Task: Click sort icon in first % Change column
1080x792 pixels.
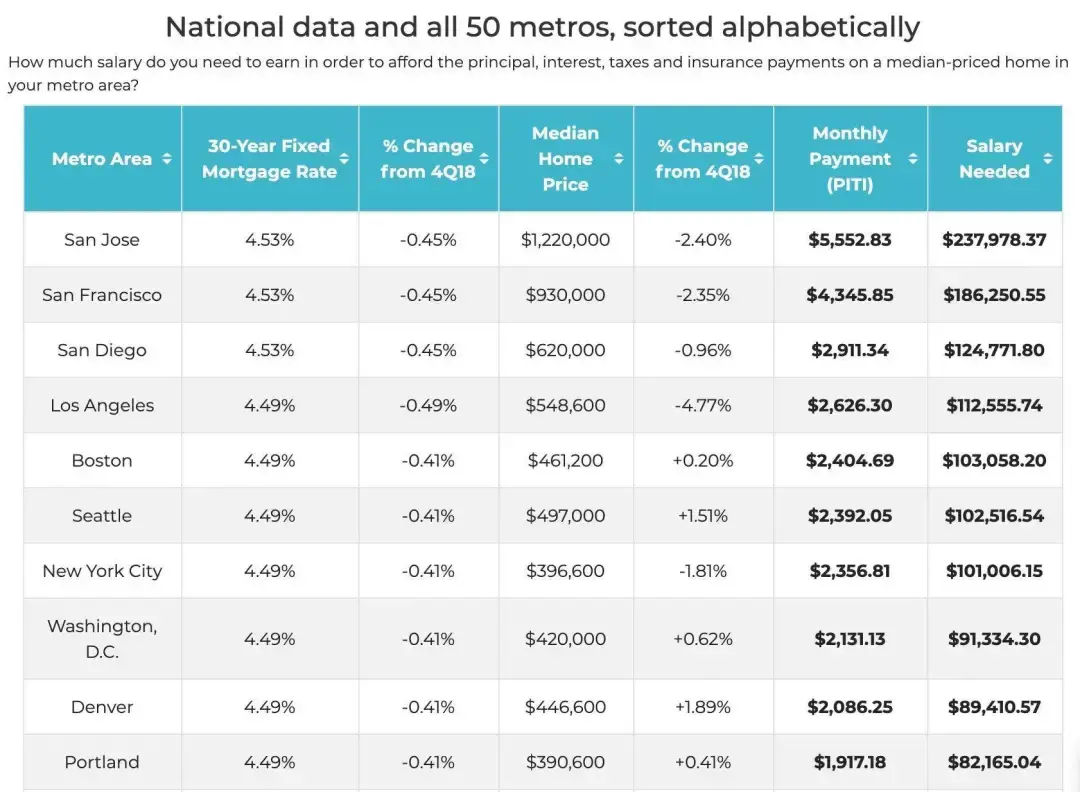Action: [484, 159]
